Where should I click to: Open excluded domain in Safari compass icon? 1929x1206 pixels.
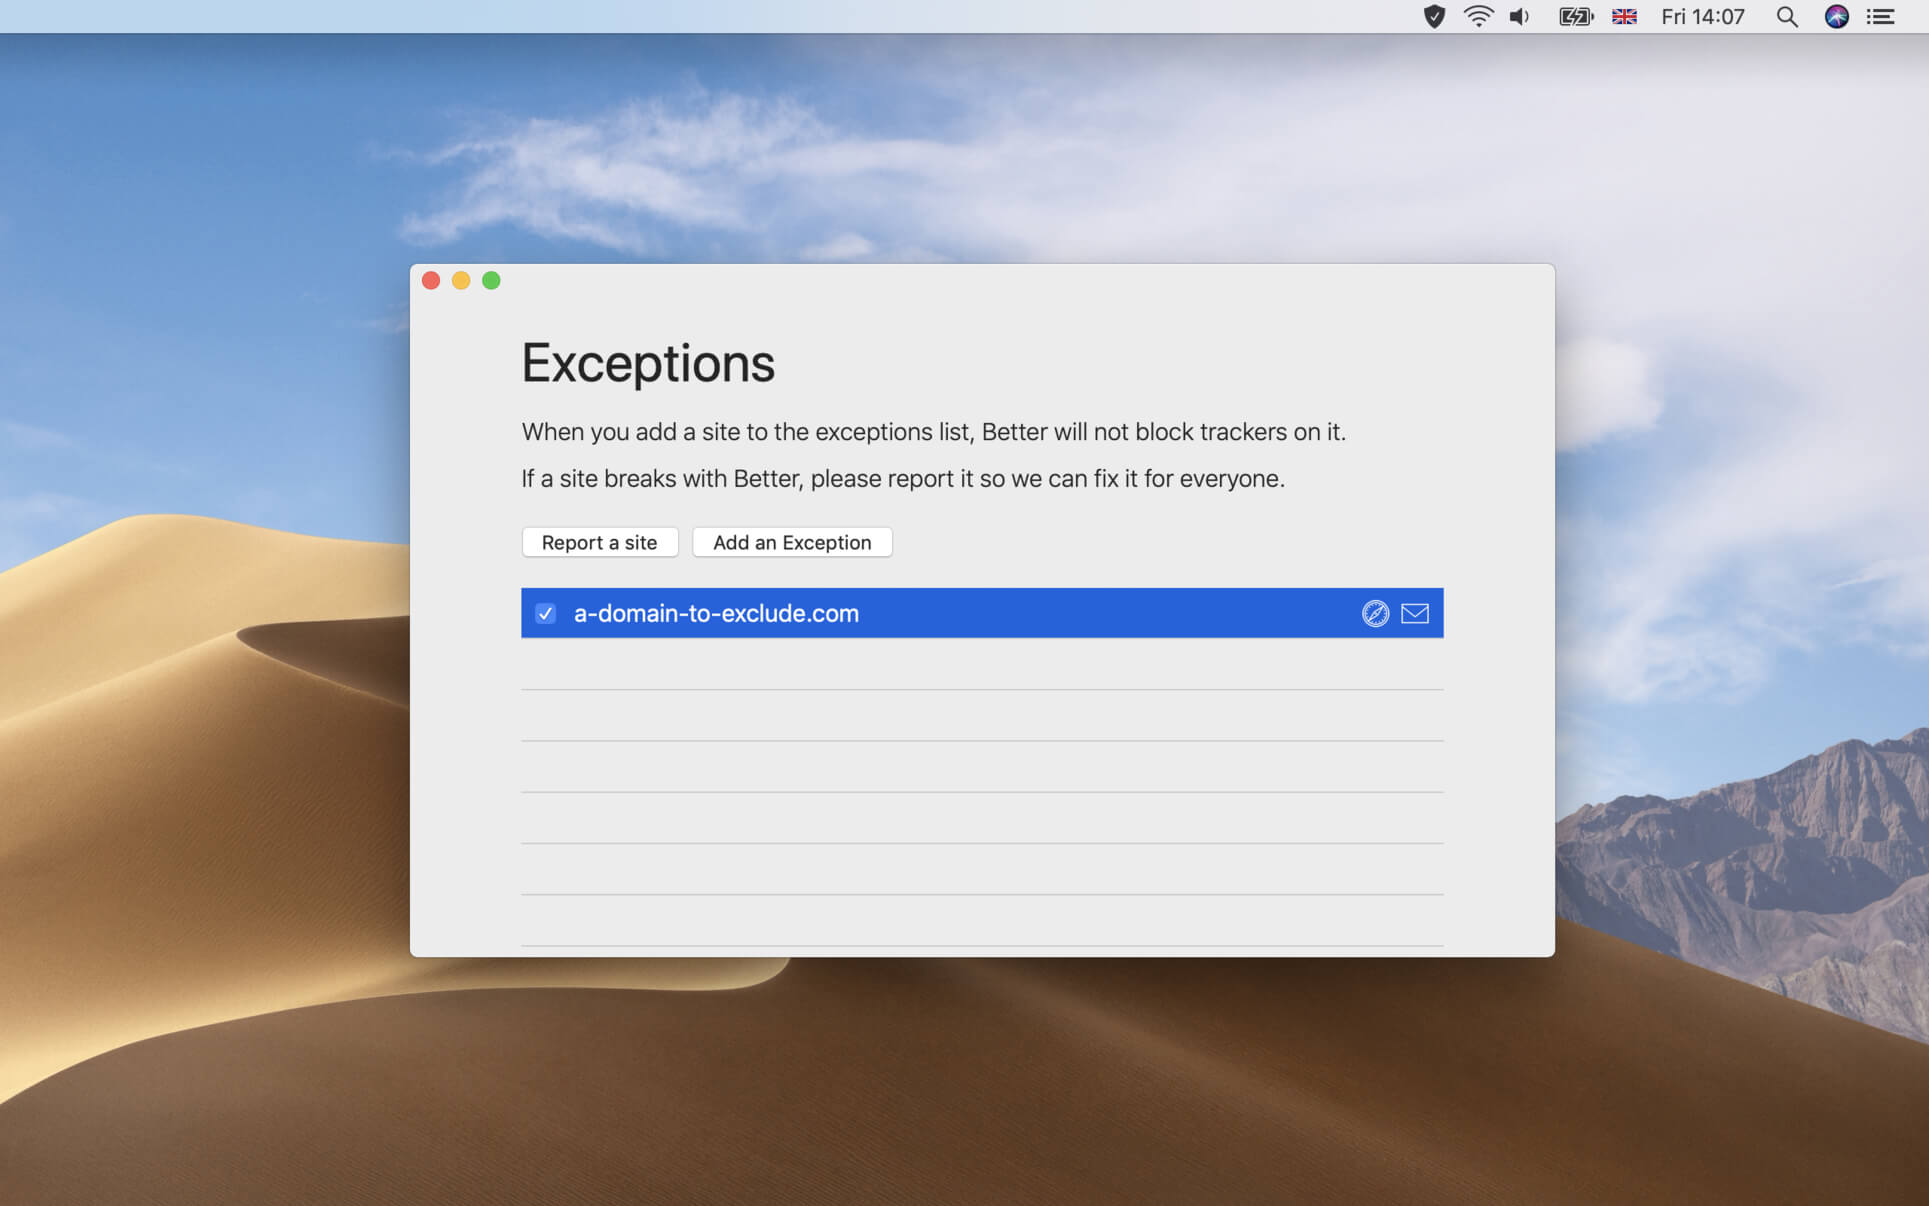pos(1375,613)
